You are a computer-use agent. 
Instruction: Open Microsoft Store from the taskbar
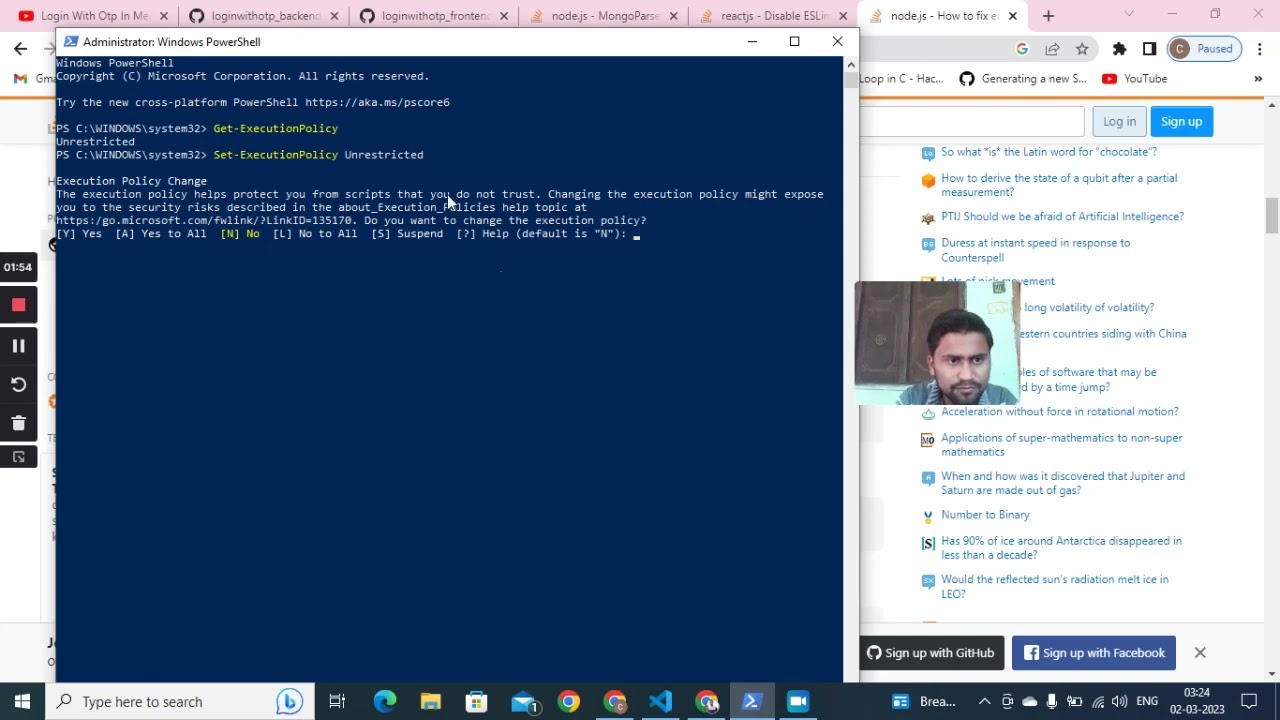pos(476,701)
